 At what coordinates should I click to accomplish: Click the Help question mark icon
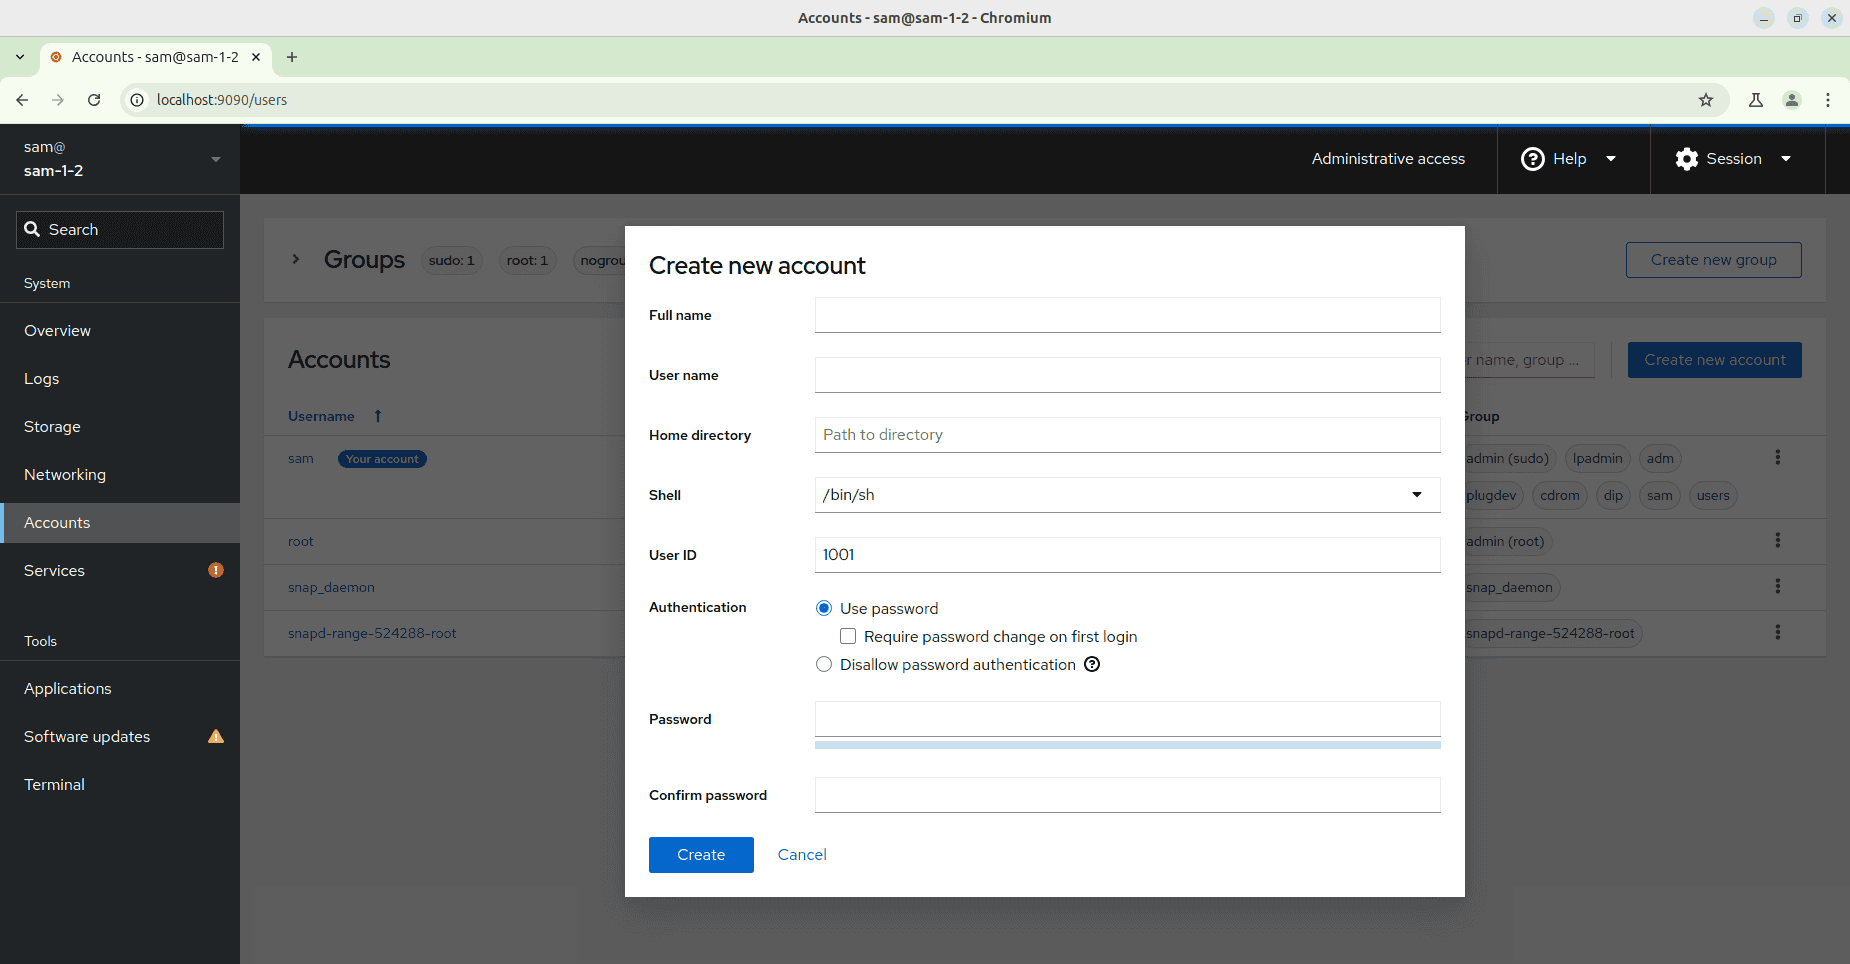pyautogui.click(x=1532, y=159)
